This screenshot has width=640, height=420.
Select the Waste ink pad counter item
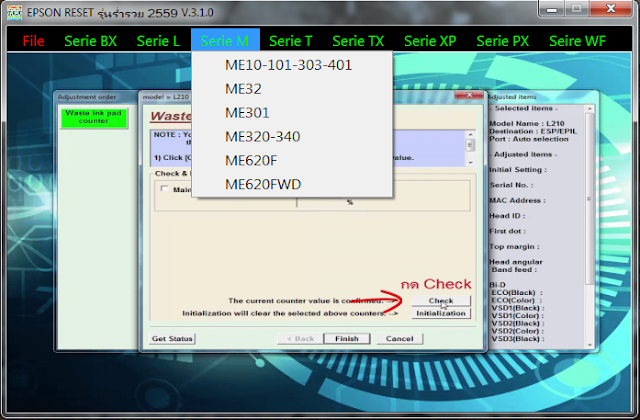point(93,118)
